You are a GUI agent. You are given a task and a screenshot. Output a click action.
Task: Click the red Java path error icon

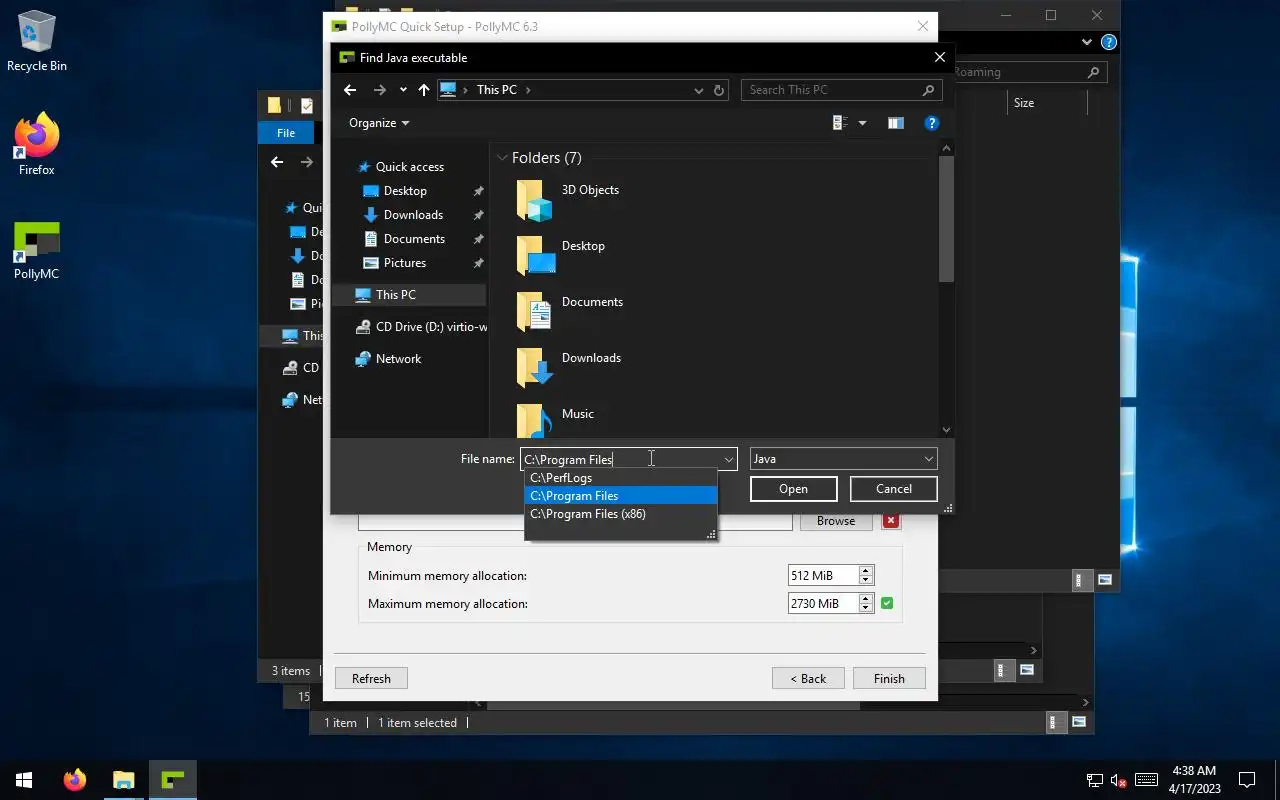tap(890, 521)
